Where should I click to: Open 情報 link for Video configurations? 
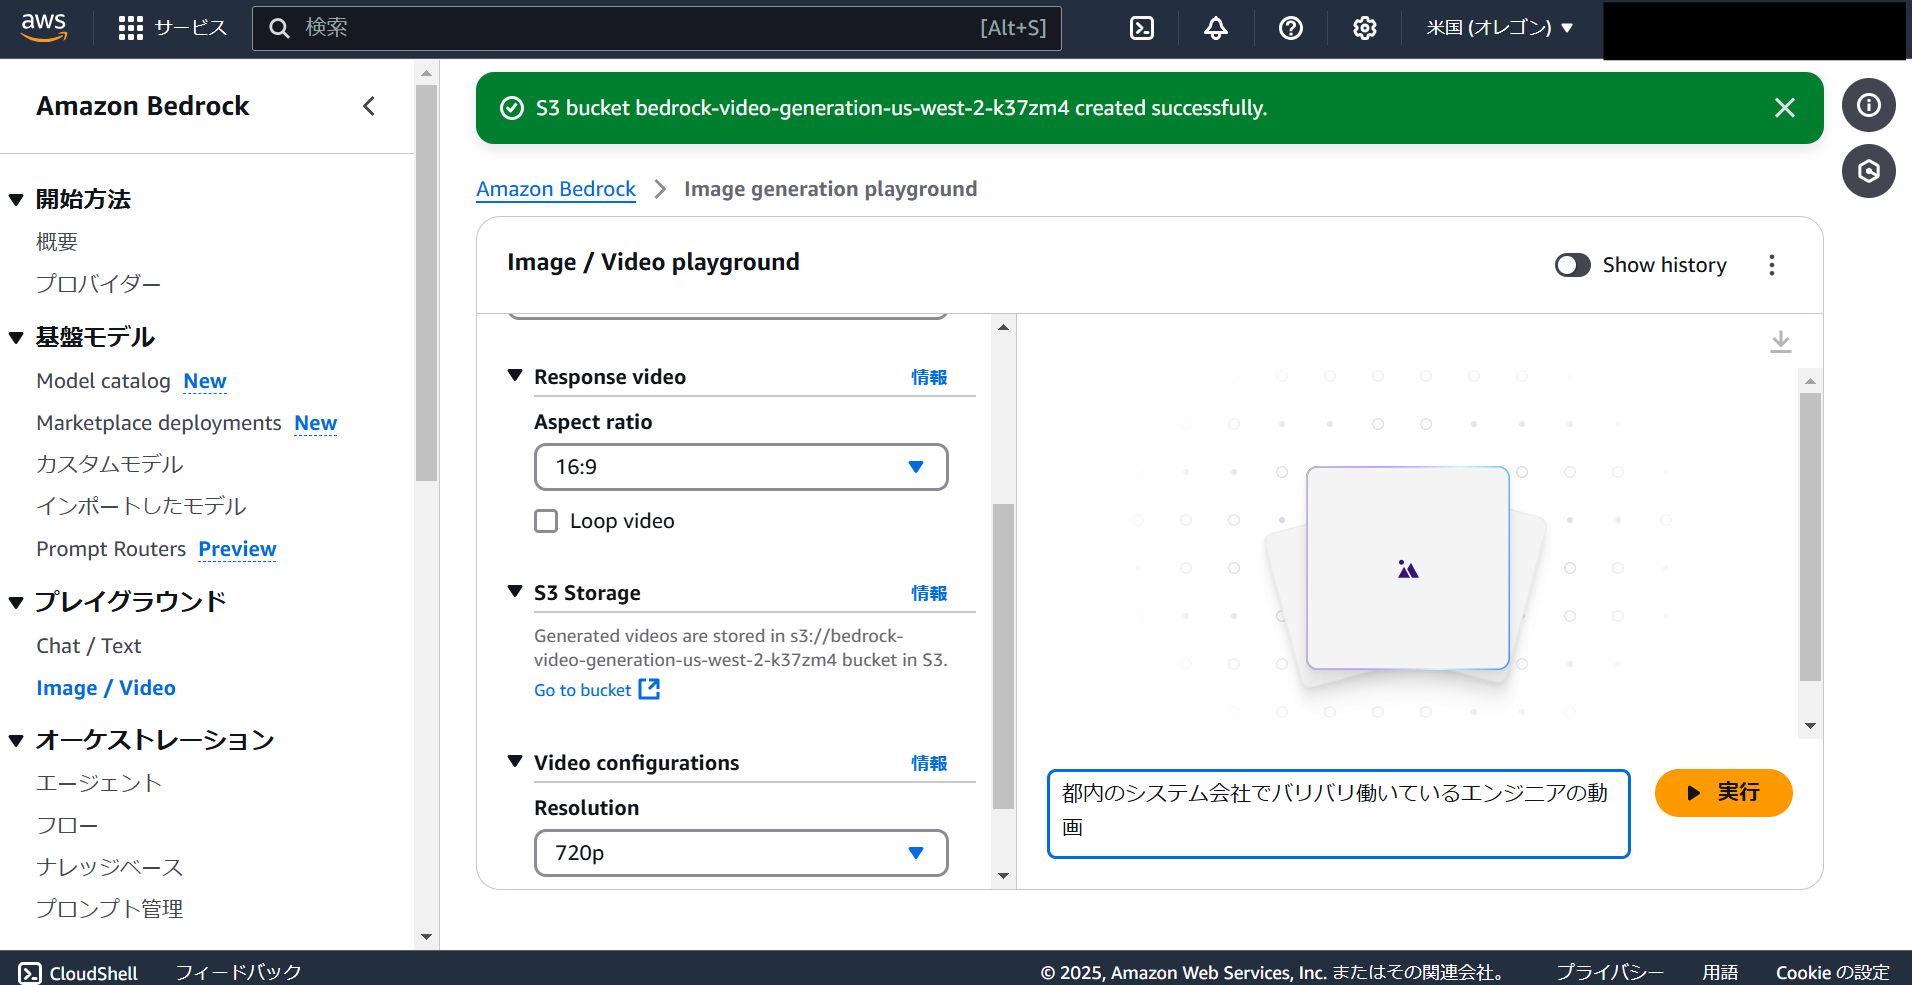tap(929, 763)
